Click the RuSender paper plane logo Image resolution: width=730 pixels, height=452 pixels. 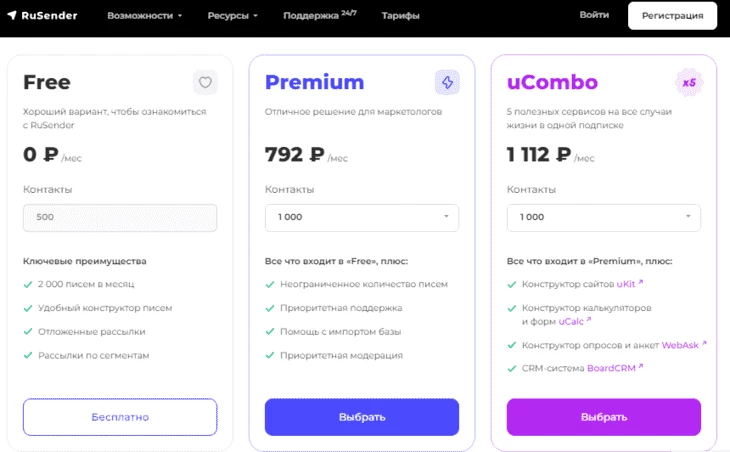coord(12,15)
